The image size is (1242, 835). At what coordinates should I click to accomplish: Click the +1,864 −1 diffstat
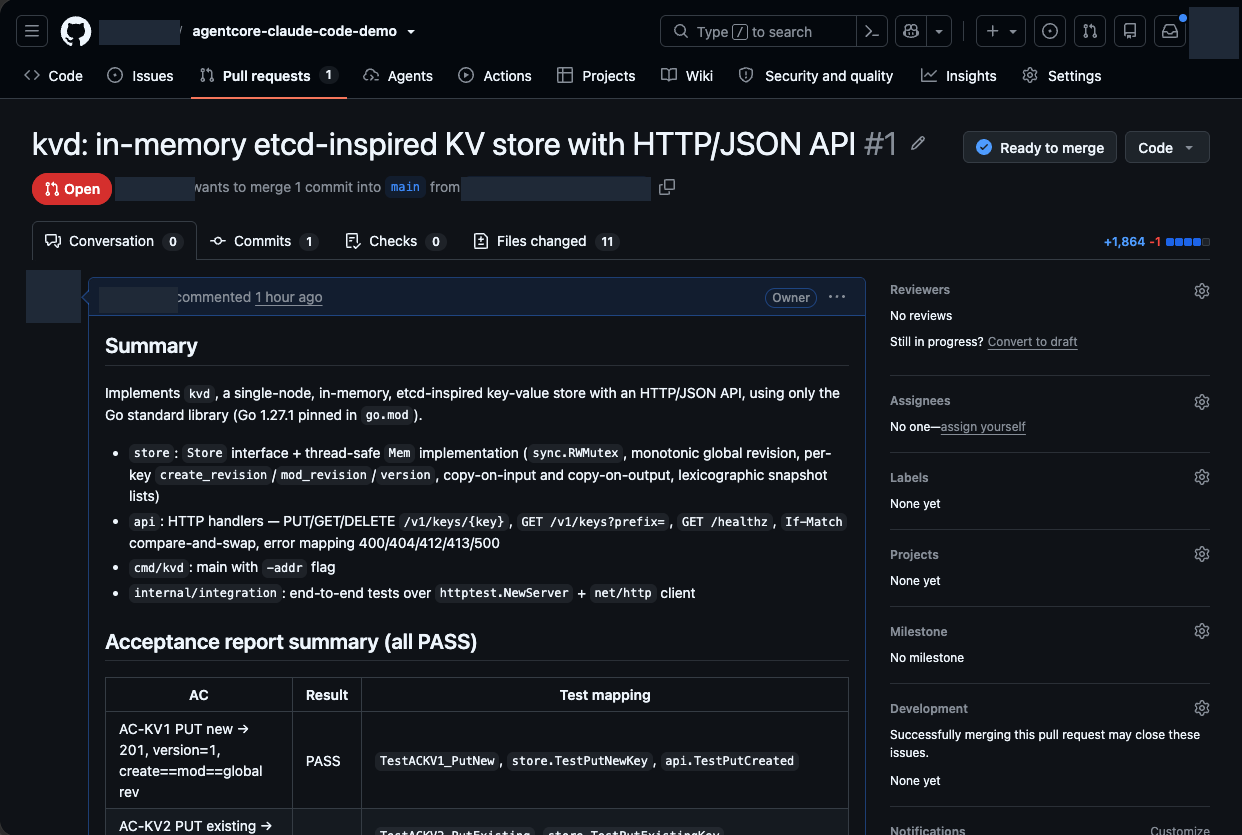pos(1156,242)
